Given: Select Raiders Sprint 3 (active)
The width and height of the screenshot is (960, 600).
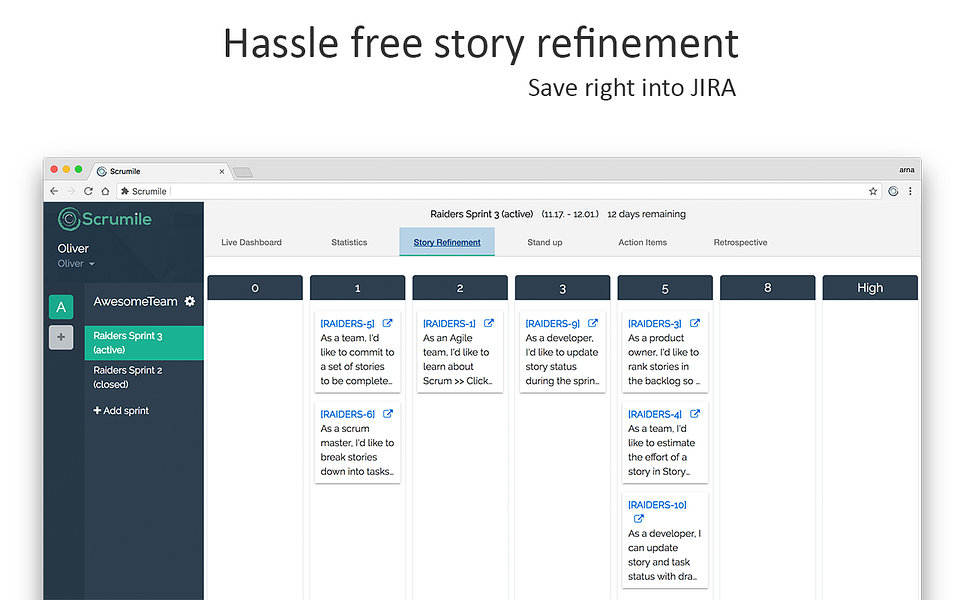Looking at the screenshot, I should (144, 343).
